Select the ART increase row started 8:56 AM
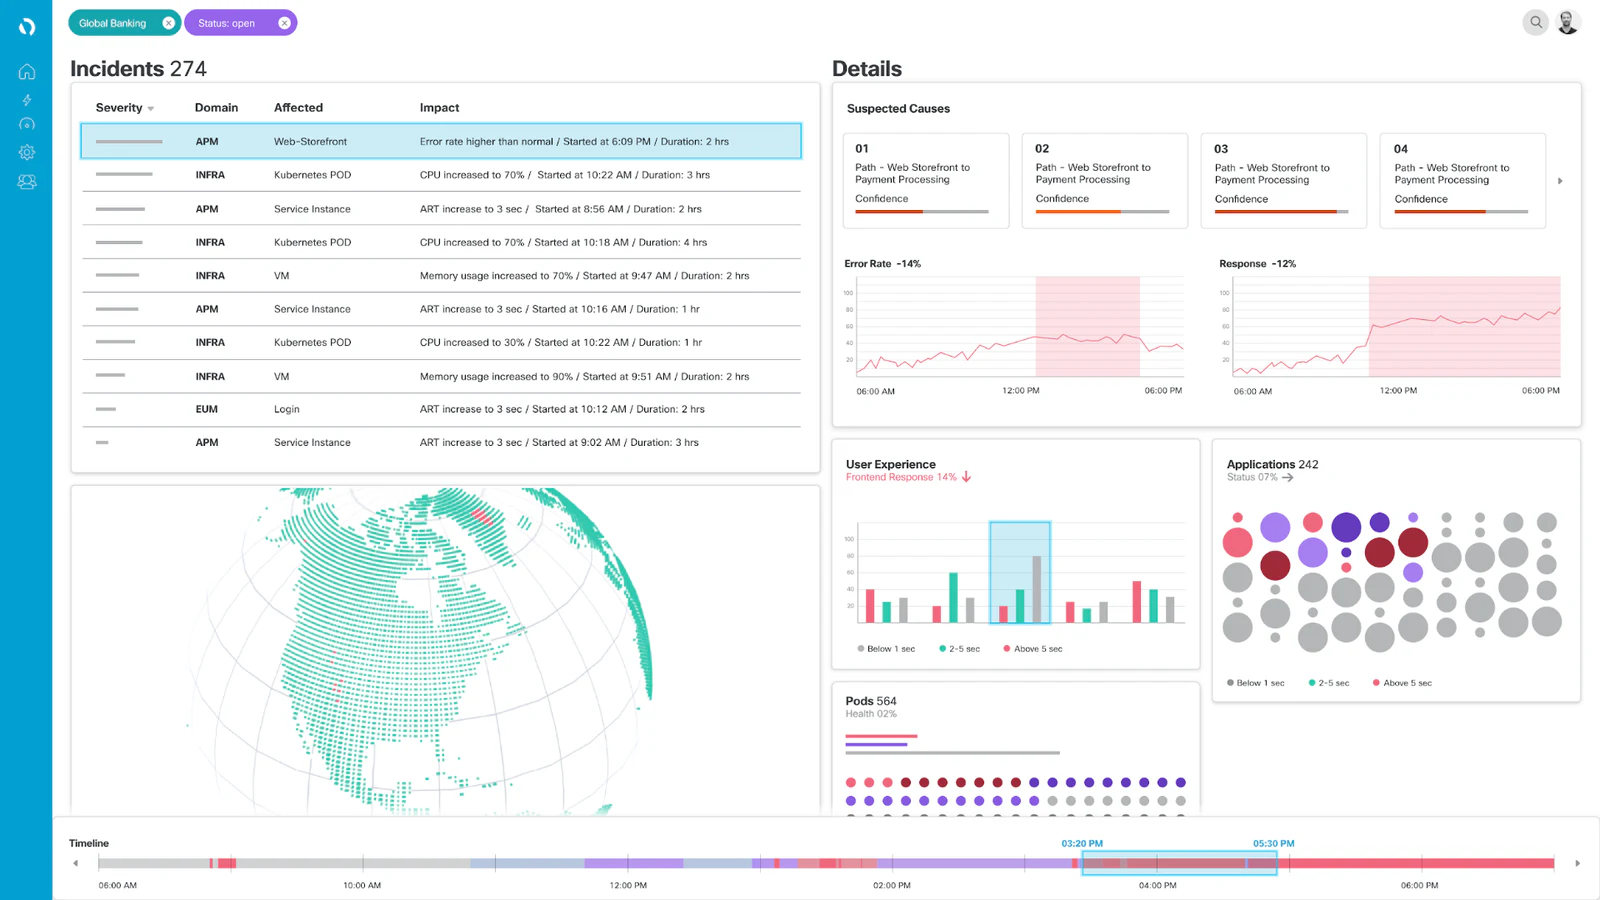Viewport: 1600px width, 900px height. [x=441, y=209]
